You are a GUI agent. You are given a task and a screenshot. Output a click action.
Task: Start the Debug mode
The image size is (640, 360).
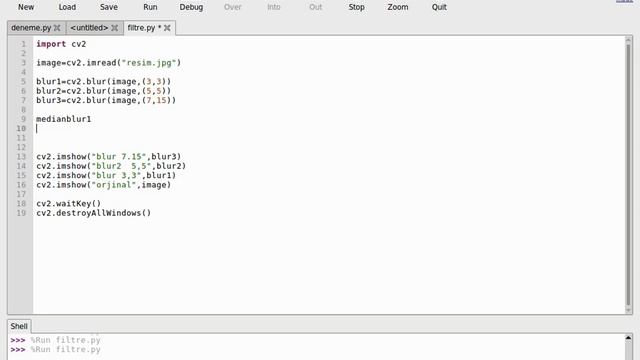[191, 7]
